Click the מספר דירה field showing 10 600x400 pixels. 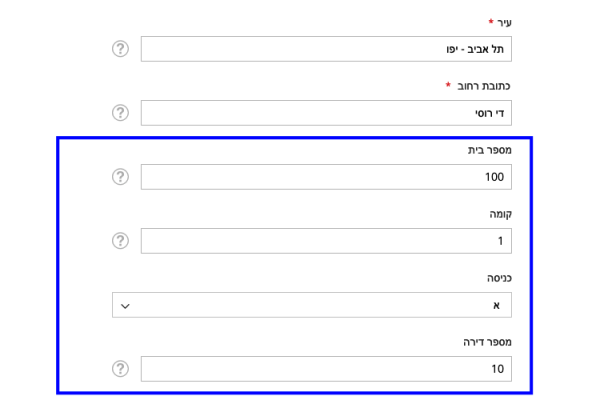(x=326, y=369)
